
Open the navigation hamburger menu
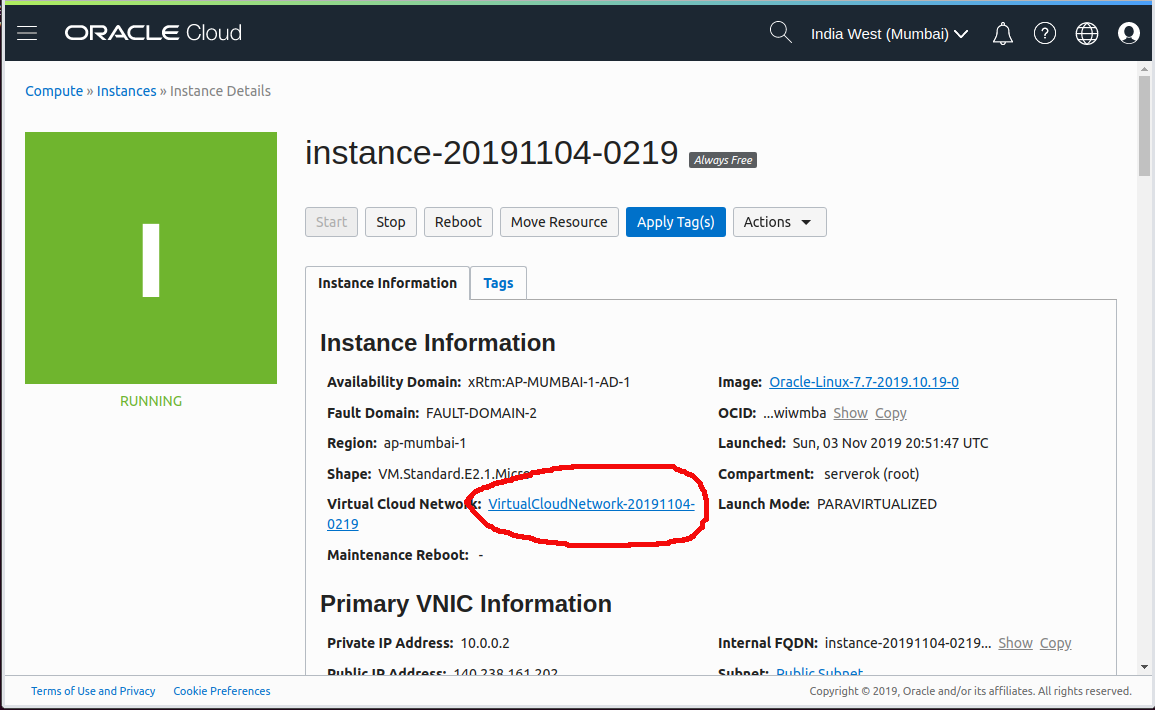click(x=26, y=32)
